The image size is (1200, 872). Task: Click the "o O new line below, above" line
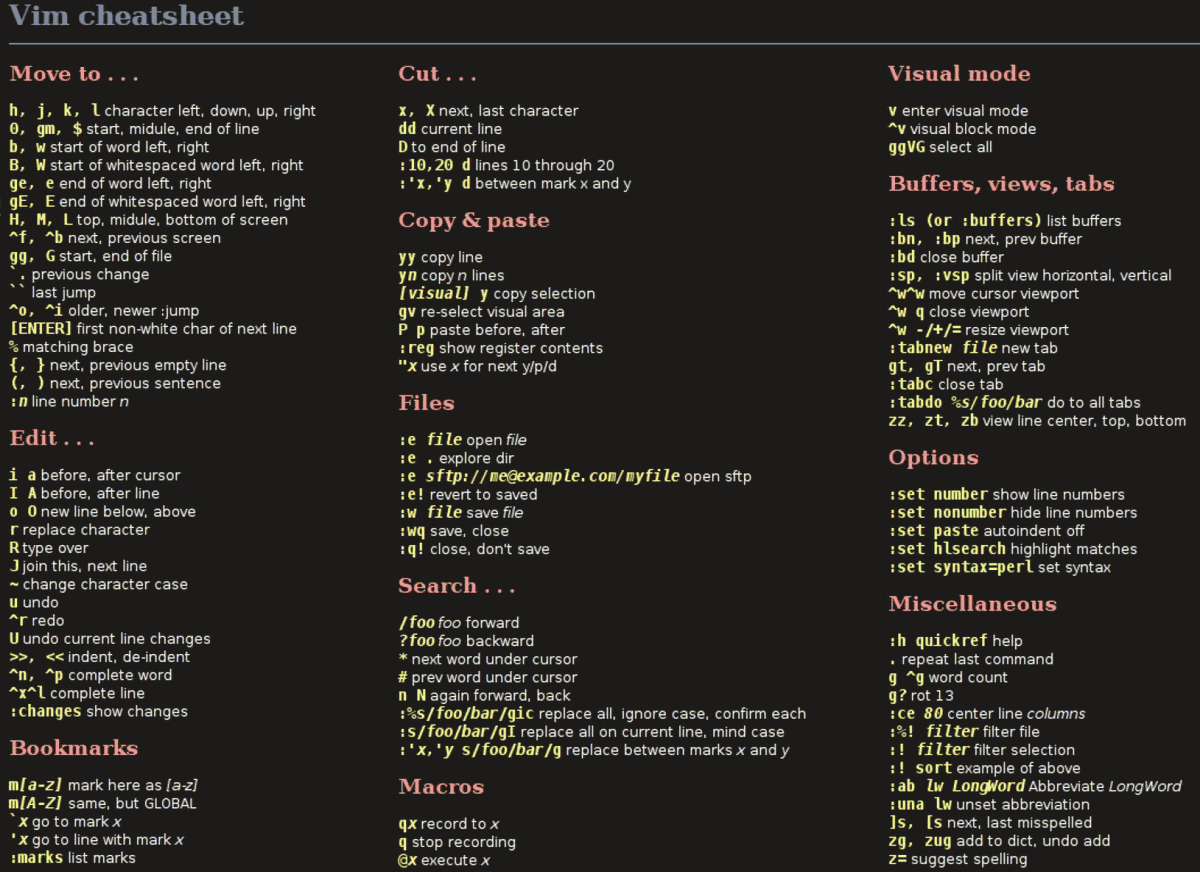(x=102, y=511)
